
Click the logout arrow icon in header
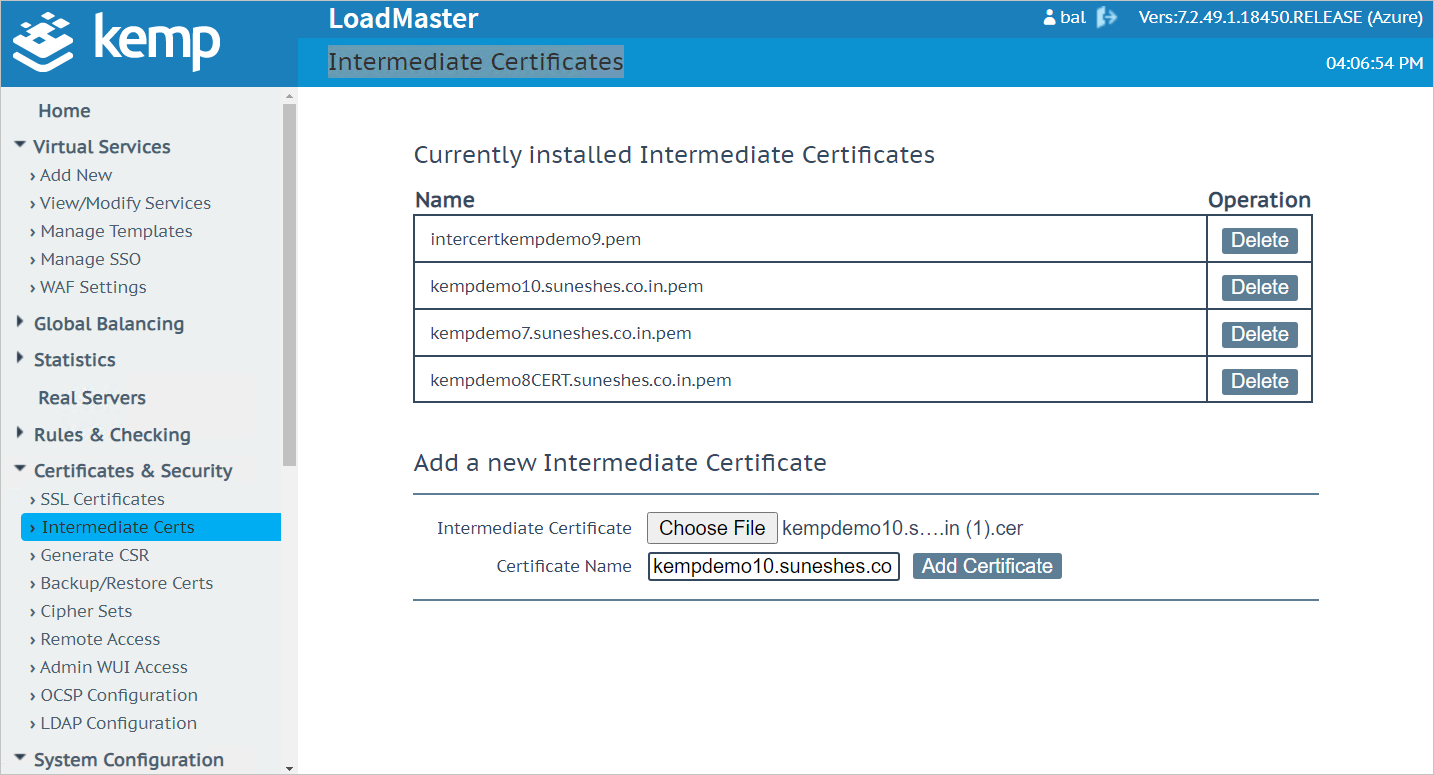point(1107,17)
